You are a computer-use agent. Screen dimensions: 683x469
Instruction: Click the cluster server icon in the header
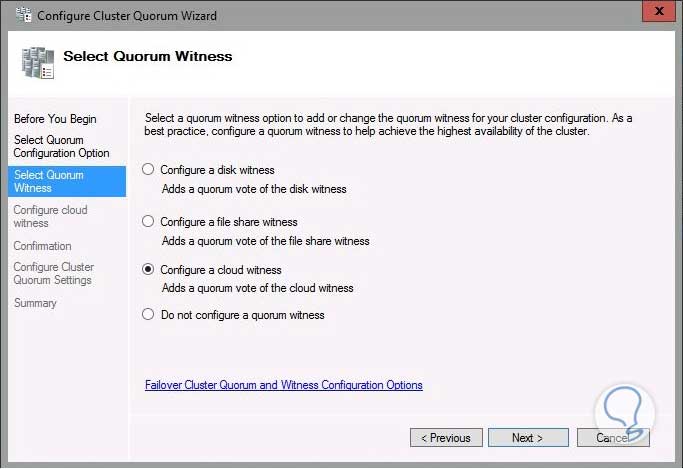click(37, 61)
